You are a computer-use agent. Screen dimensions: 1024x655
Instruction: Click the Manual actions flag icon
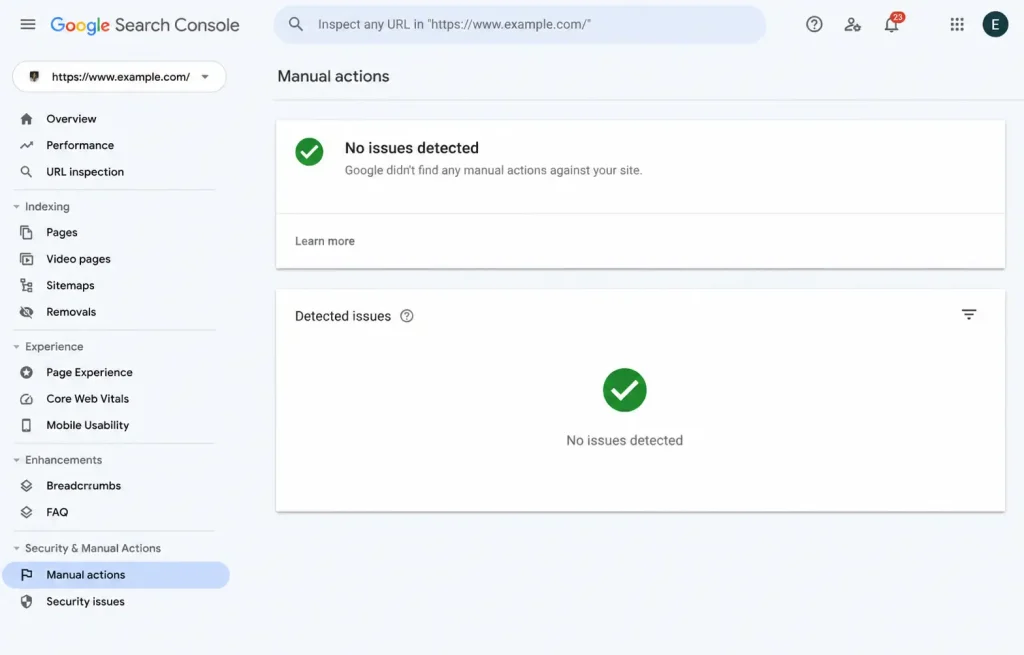point(26,575)
